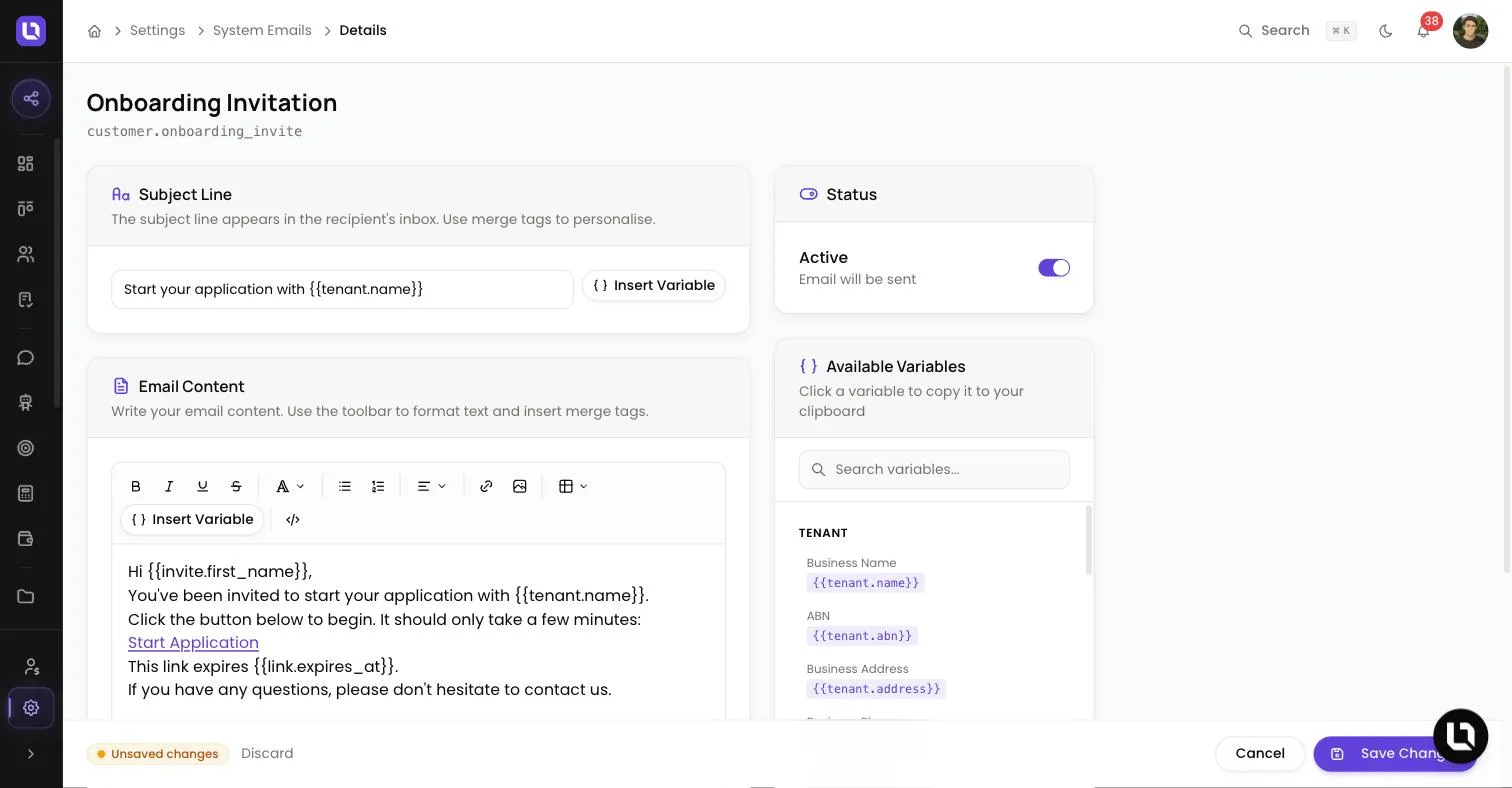The width and height of the screenshot is (1512, 788).
Task: Discard the unsaved changes
Action: tap(267, 754)
